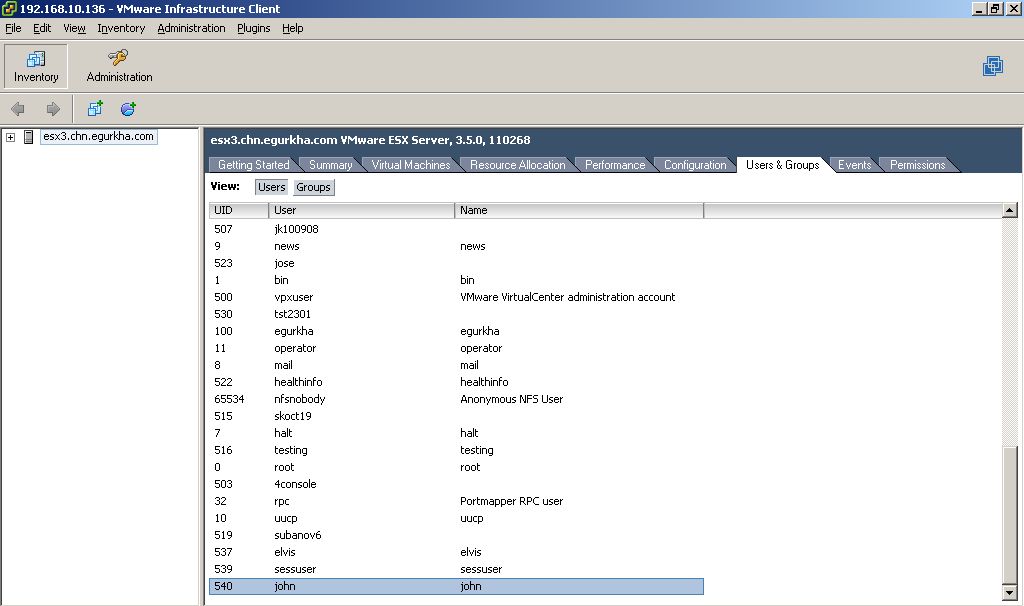Click the title bar application icon
The width and height of the screenshot is (1024, 606).
pyautogui.click(x=9, y=8)
